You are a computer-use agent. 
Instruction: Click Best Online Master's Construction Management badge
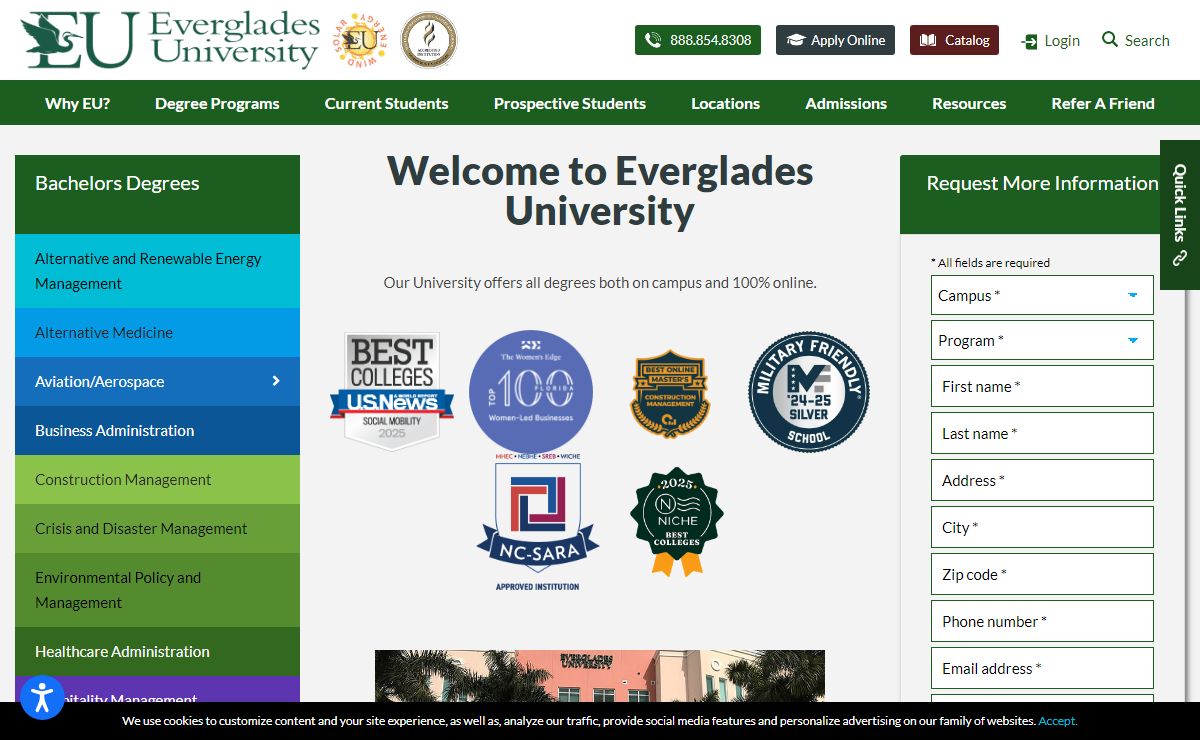[x=670, y=393]
